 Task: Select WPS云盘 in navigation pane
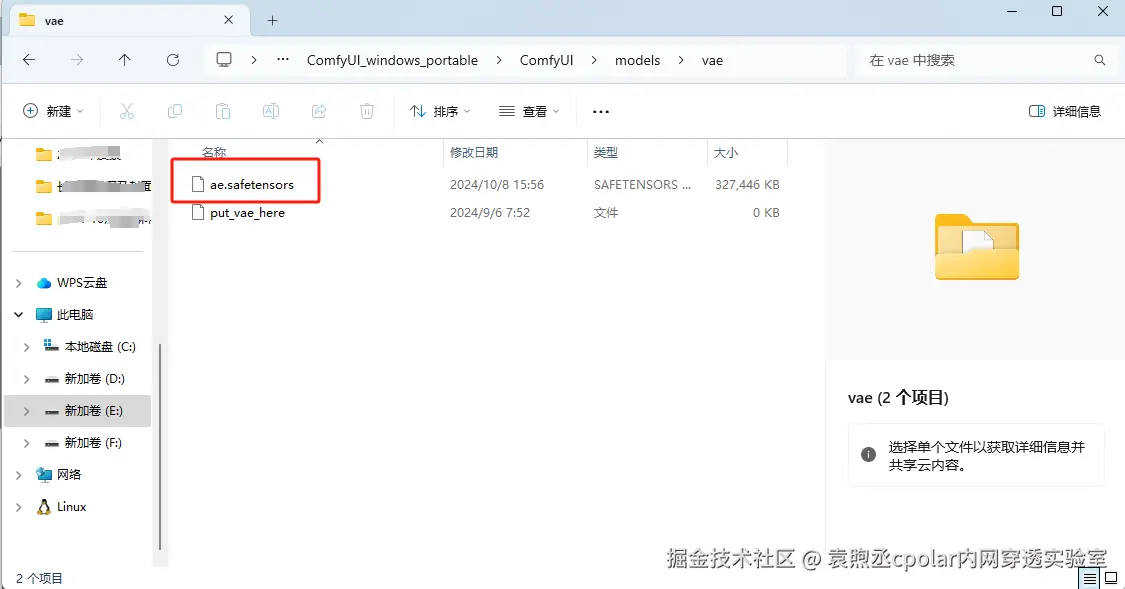[82, 283]
